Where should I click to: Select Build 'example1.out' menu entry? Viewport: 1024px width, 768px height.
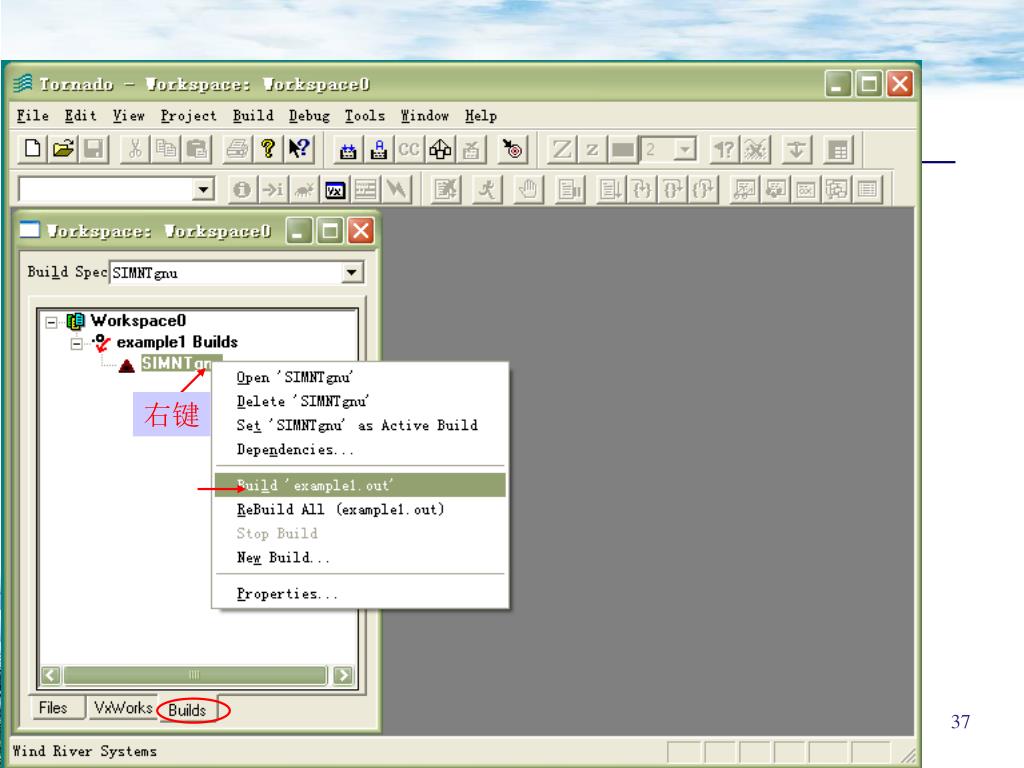tap(360, 485)
